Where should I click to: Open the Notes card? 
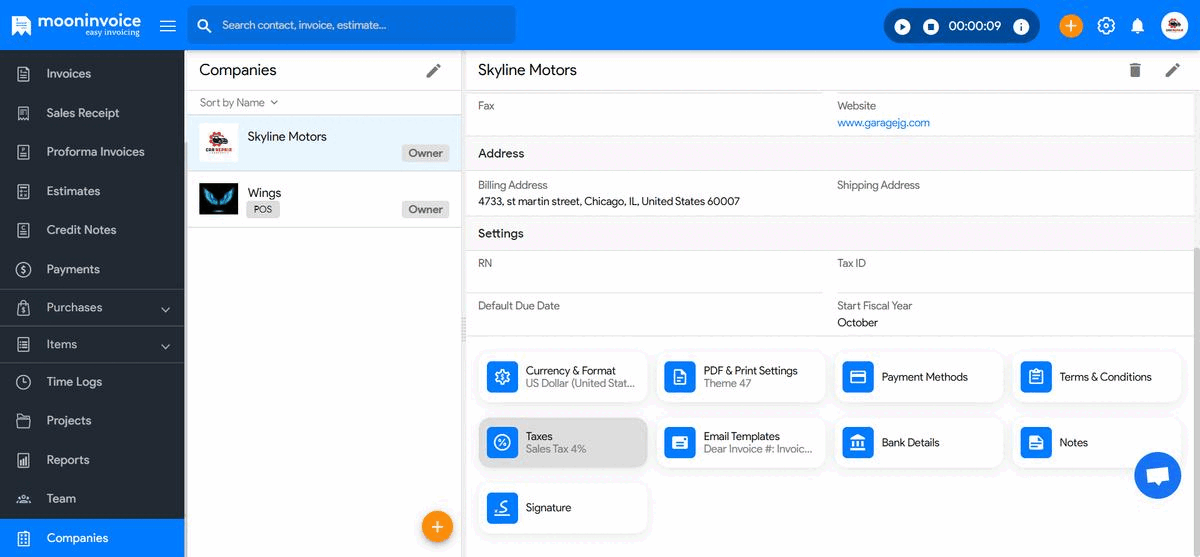[x=1097, y=442]
